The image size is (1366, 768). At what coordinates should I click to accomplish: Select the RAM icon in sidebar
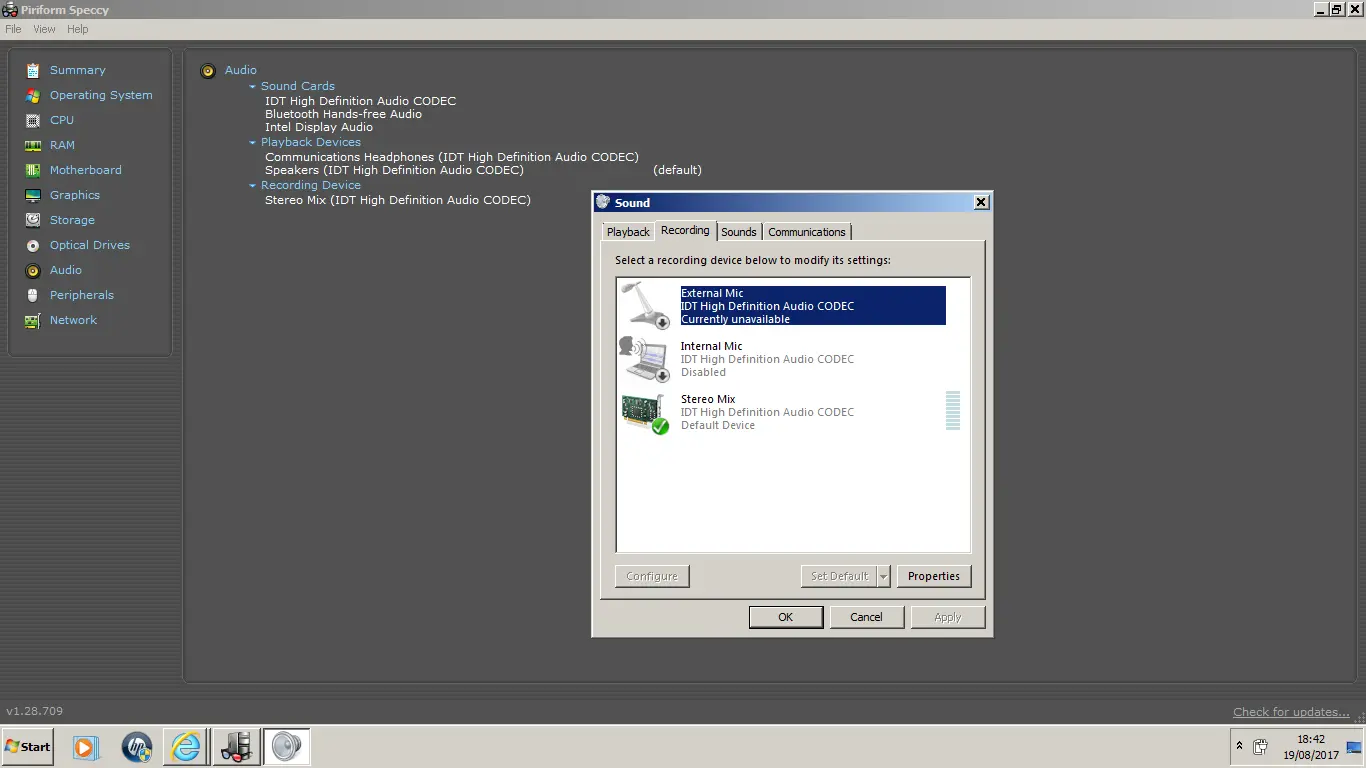[x=33, y=145]
